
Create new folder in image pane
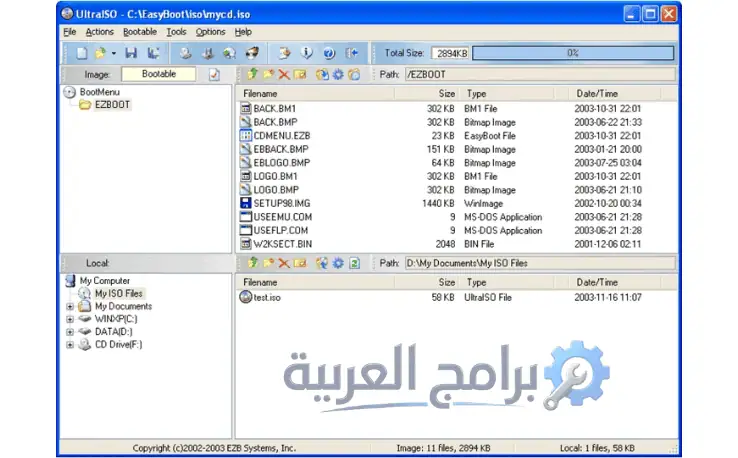[268, 74]
